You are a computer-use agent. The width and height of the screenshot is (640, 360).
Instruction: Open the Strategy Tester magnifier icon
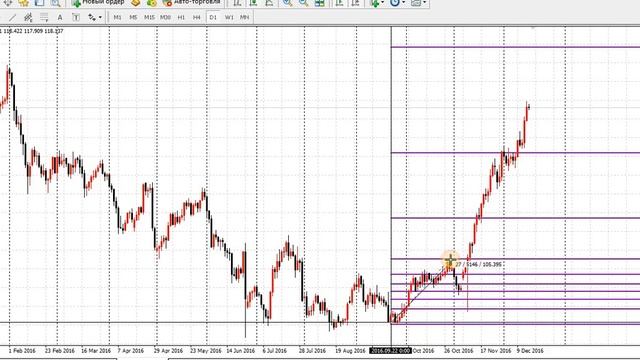[55, 3]
